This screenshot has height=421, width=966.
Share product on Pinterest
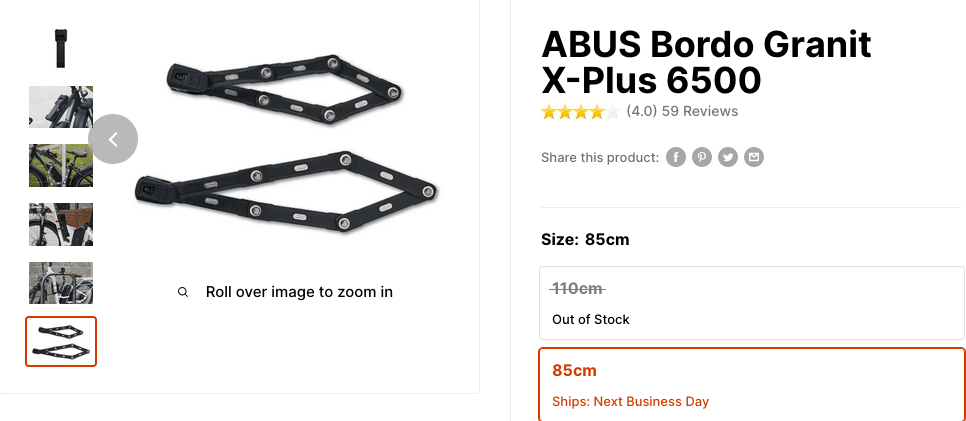702,158
